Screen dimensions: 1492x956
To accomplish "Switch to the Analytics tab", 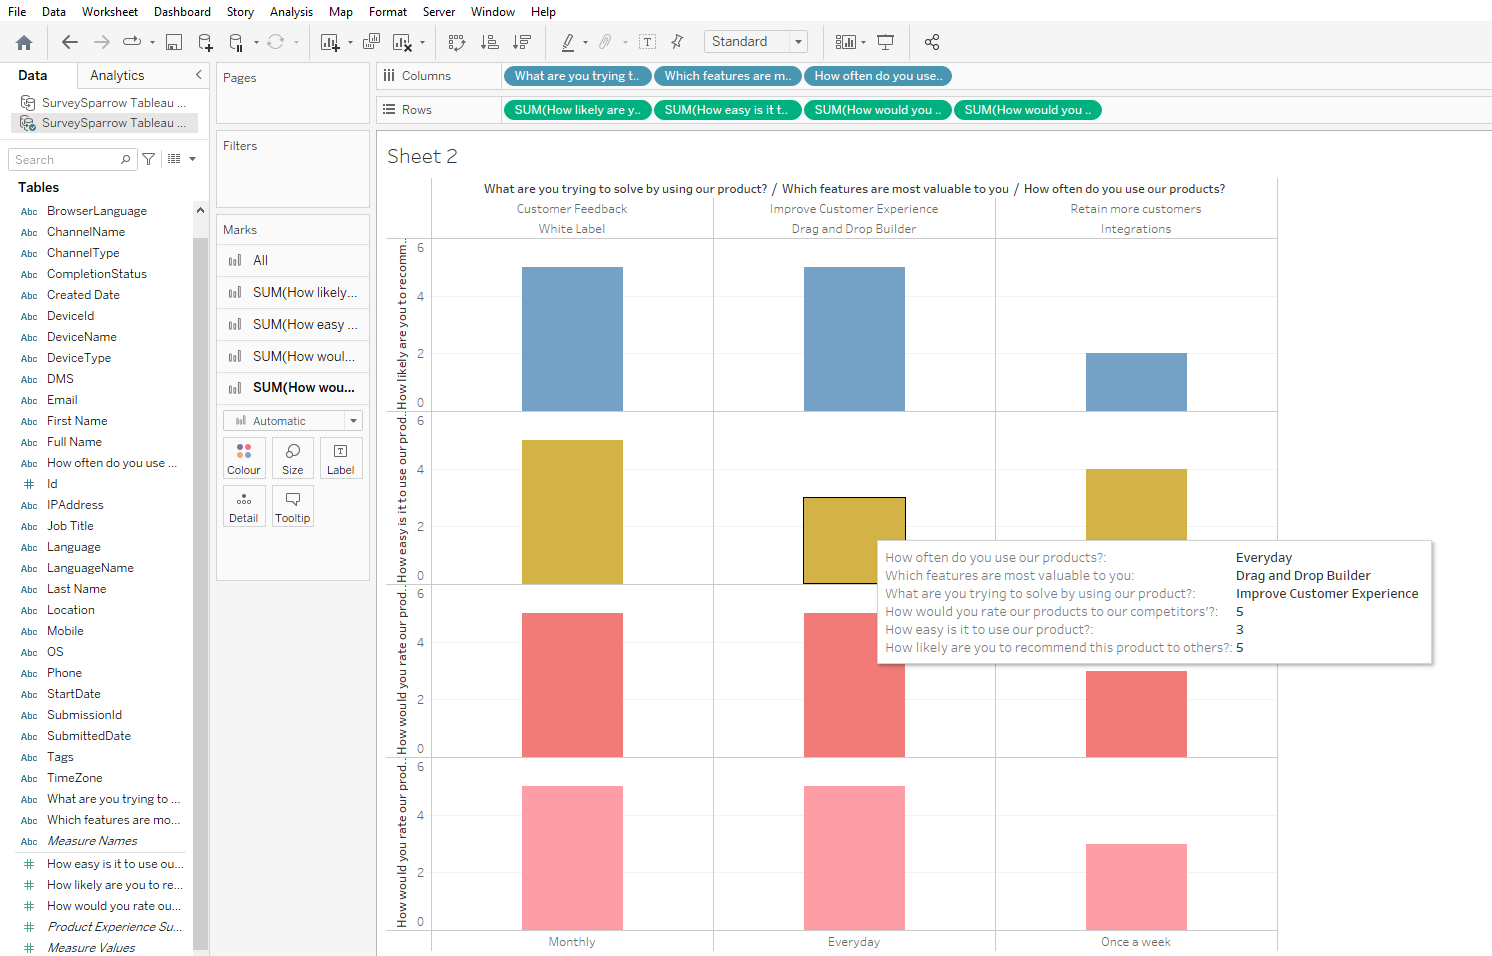I will point(117,75).
